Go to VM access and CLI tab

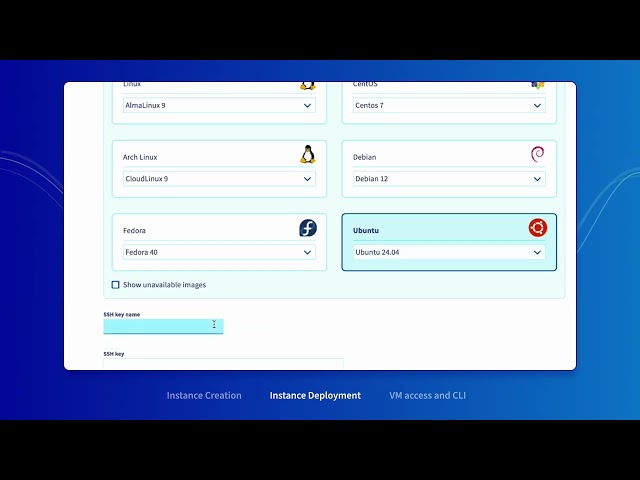(427, 396)
